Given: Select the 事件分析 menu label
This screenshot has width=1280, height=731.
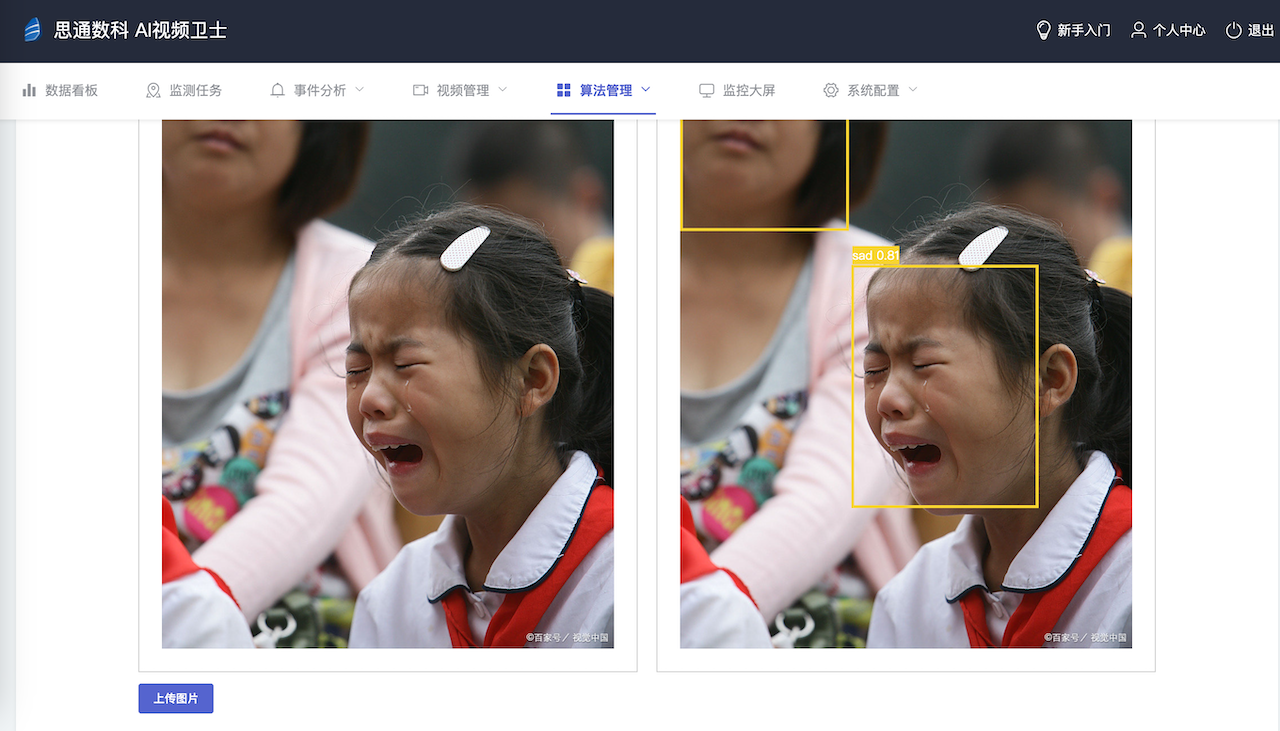Looking at the screenshot, I should (320, 90).
